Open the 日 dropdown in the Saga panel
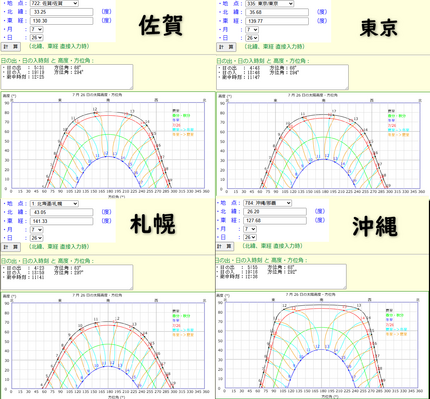This screenshot has width=430, height=399. coord(36,38)
